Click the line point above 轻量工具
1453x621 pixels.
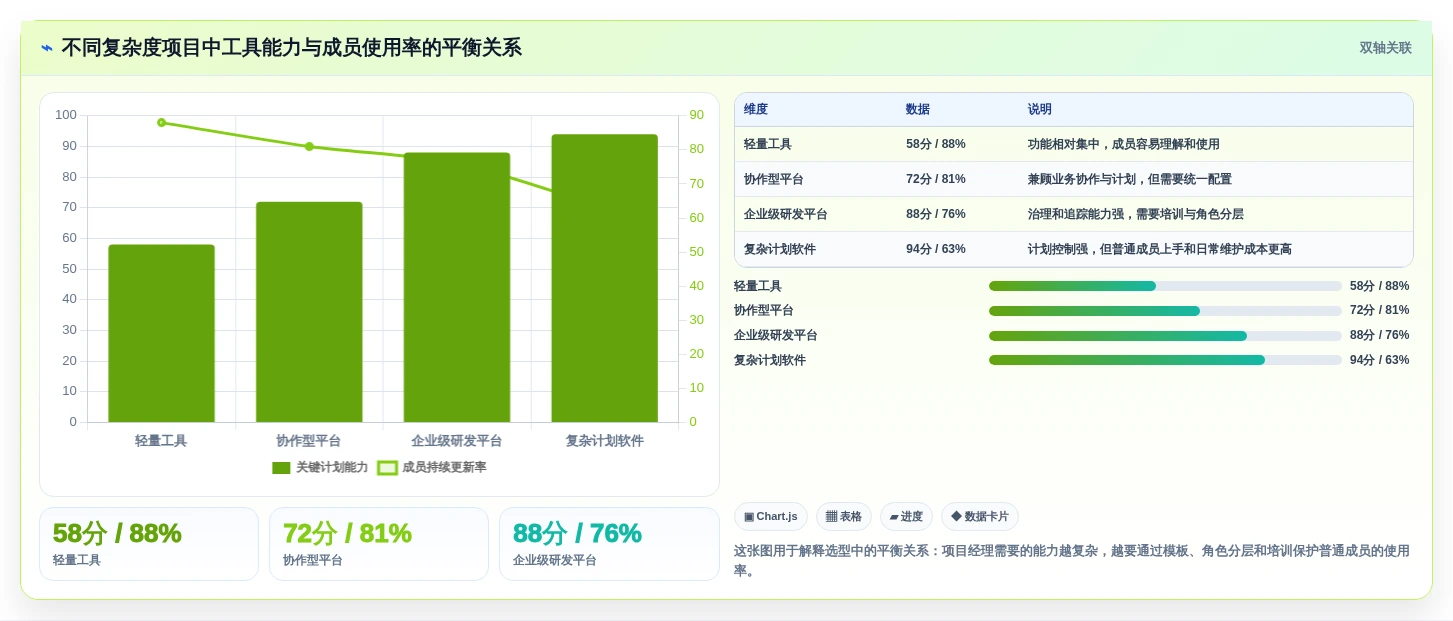tap(161, 122)
